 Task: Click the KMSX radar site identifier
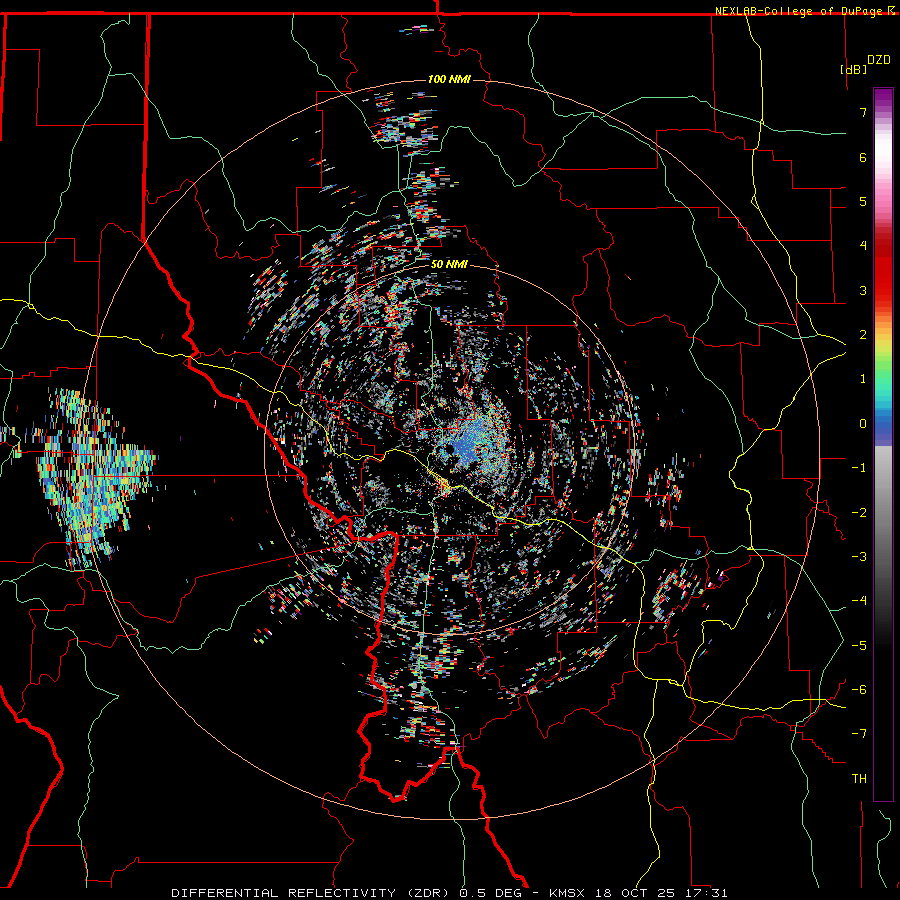(x=567, y=893)
